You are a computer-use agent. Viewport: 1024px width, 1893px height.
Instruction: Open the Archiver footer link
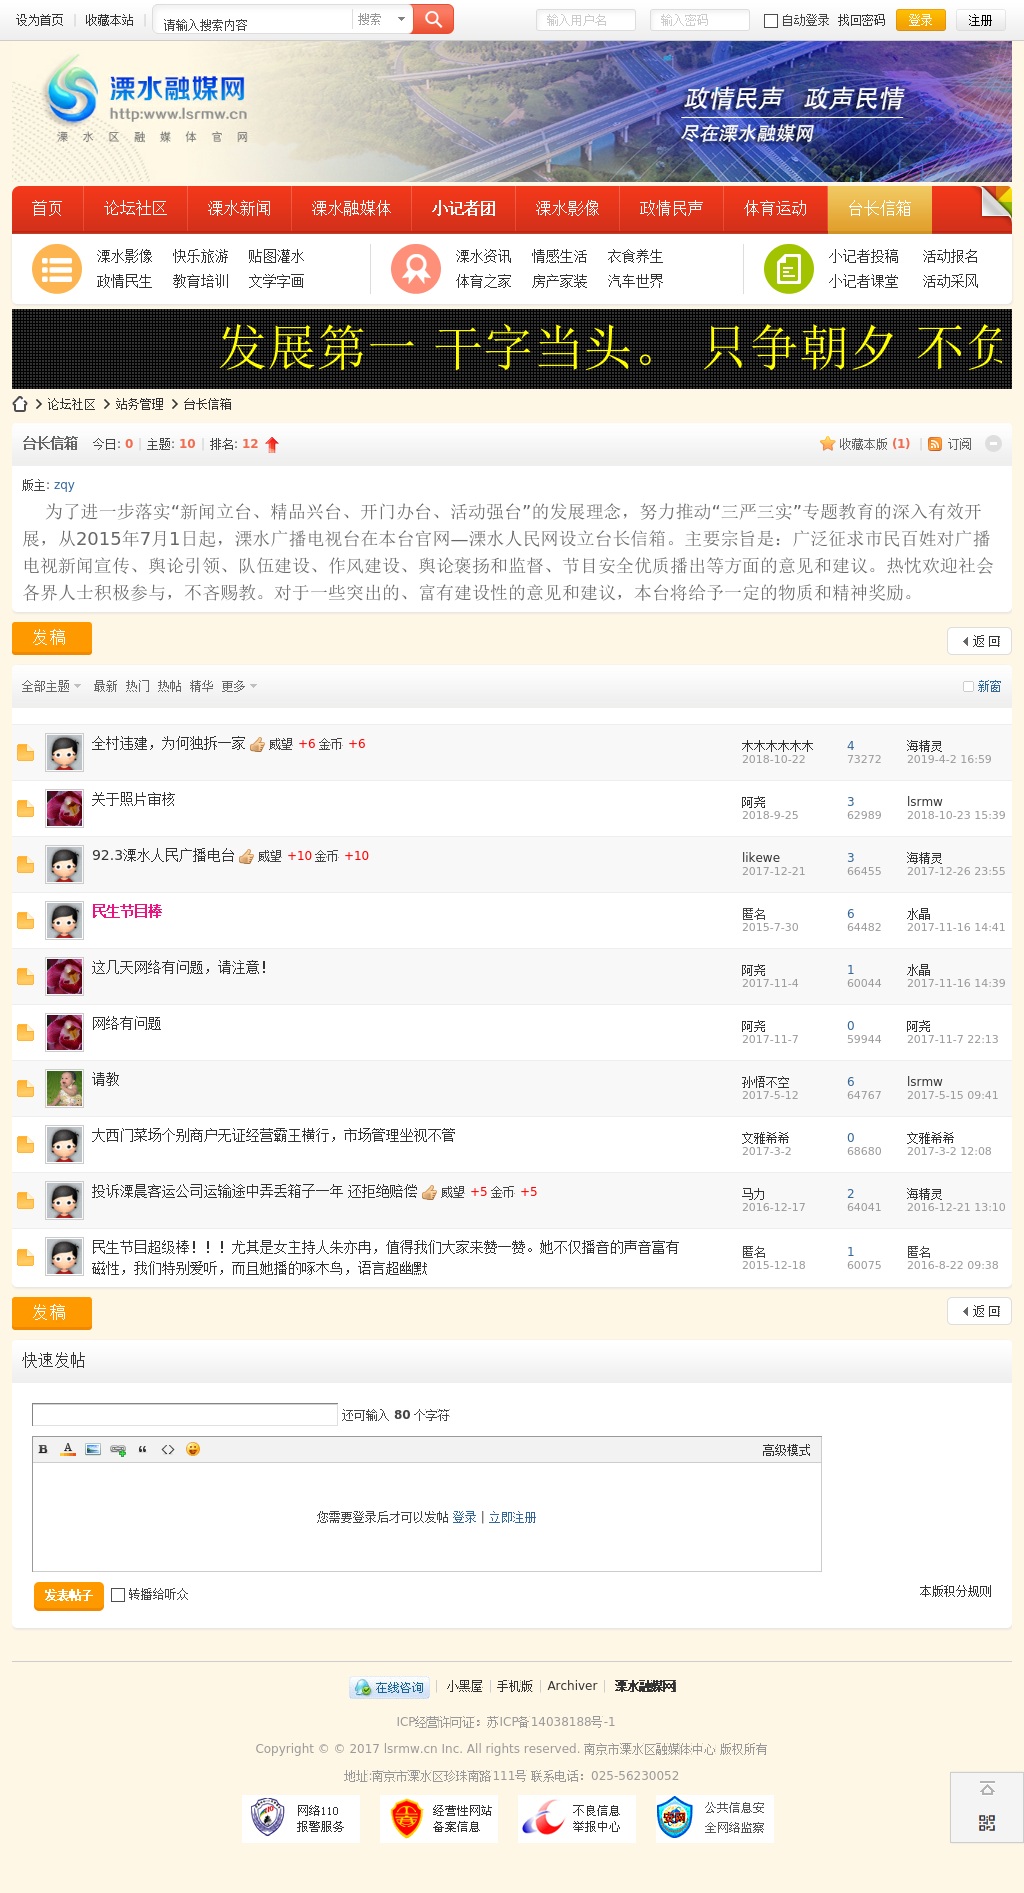point(572,1686)
